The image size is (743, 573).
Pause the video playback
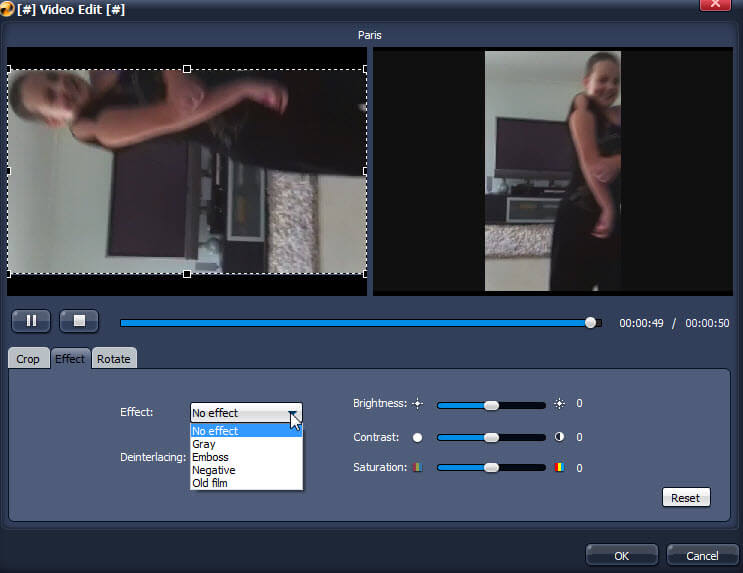(31, 321)
